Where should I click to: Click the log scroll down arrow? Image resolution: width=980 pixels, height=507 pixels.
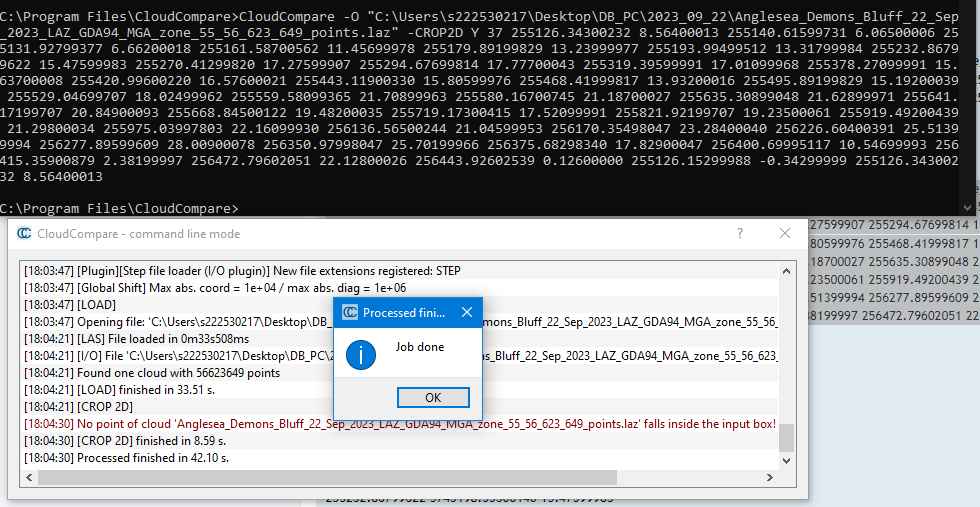tap(787, 459)
